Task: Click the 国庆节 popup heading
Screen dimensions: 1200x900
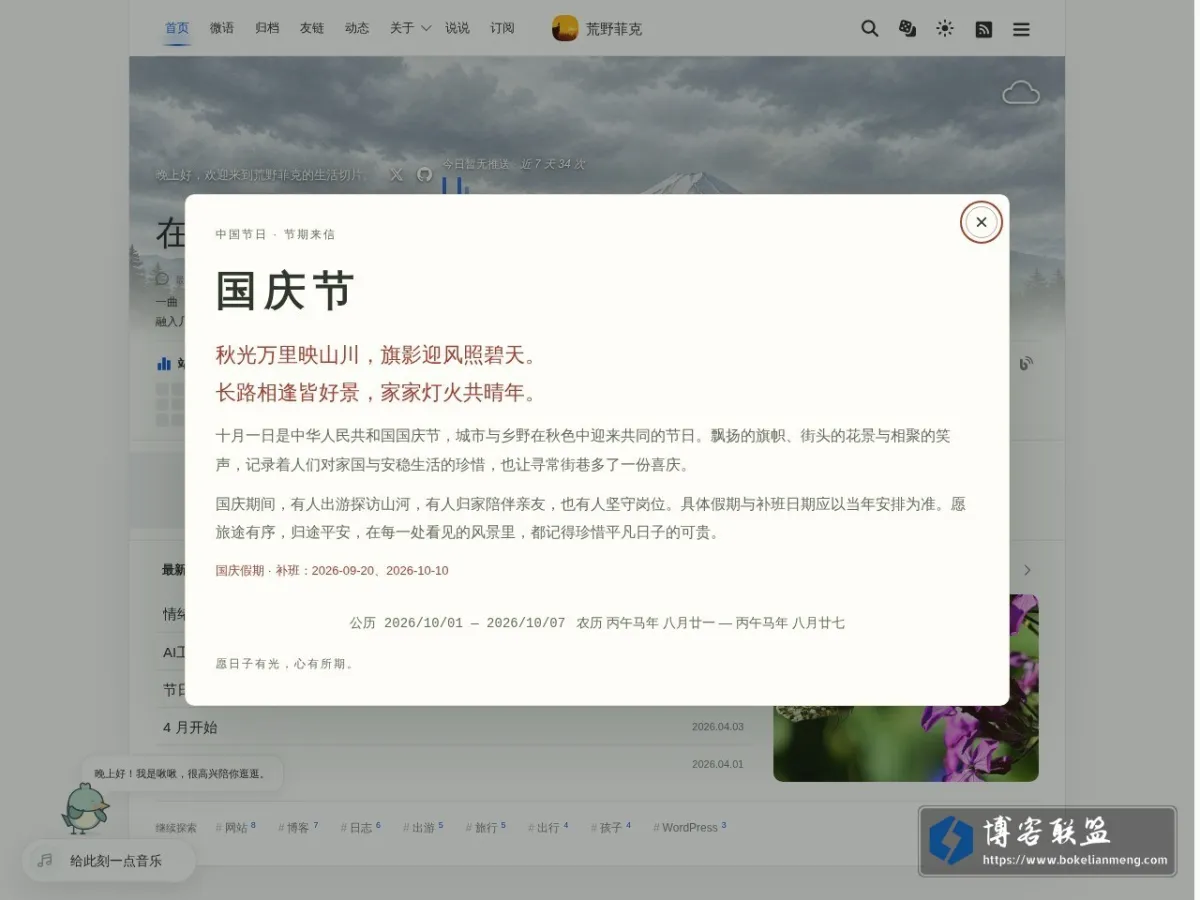Action: coord(285,291)
